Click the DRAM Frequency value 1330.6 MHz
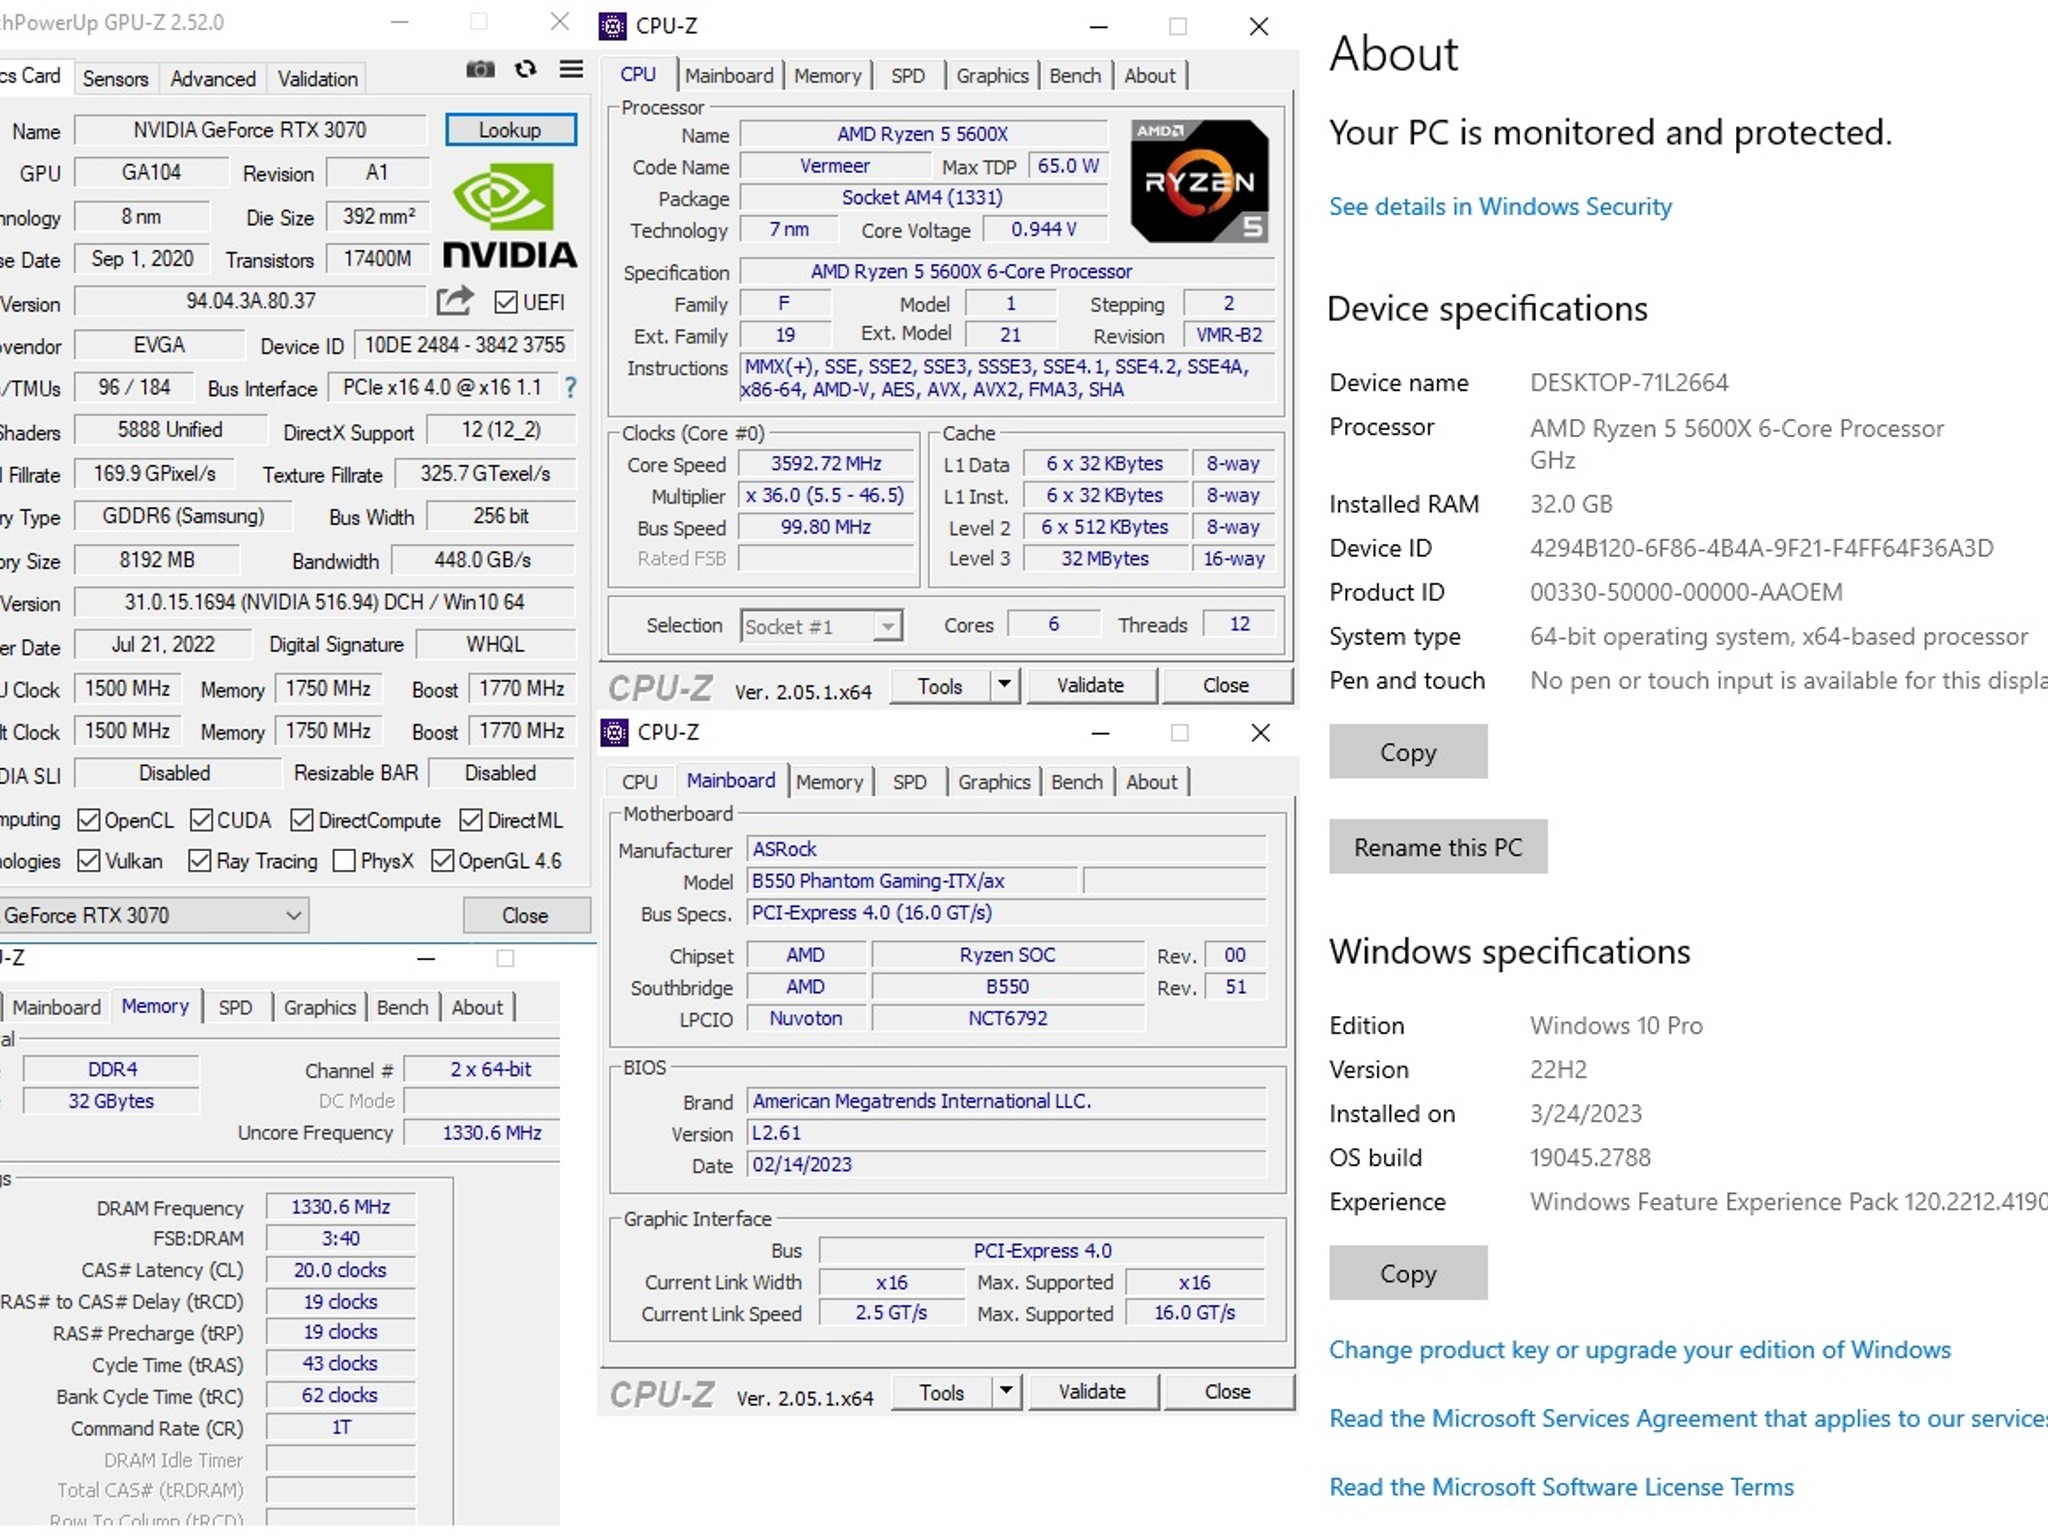This screenshot has width=2048, height=1536. (340, 1207)
